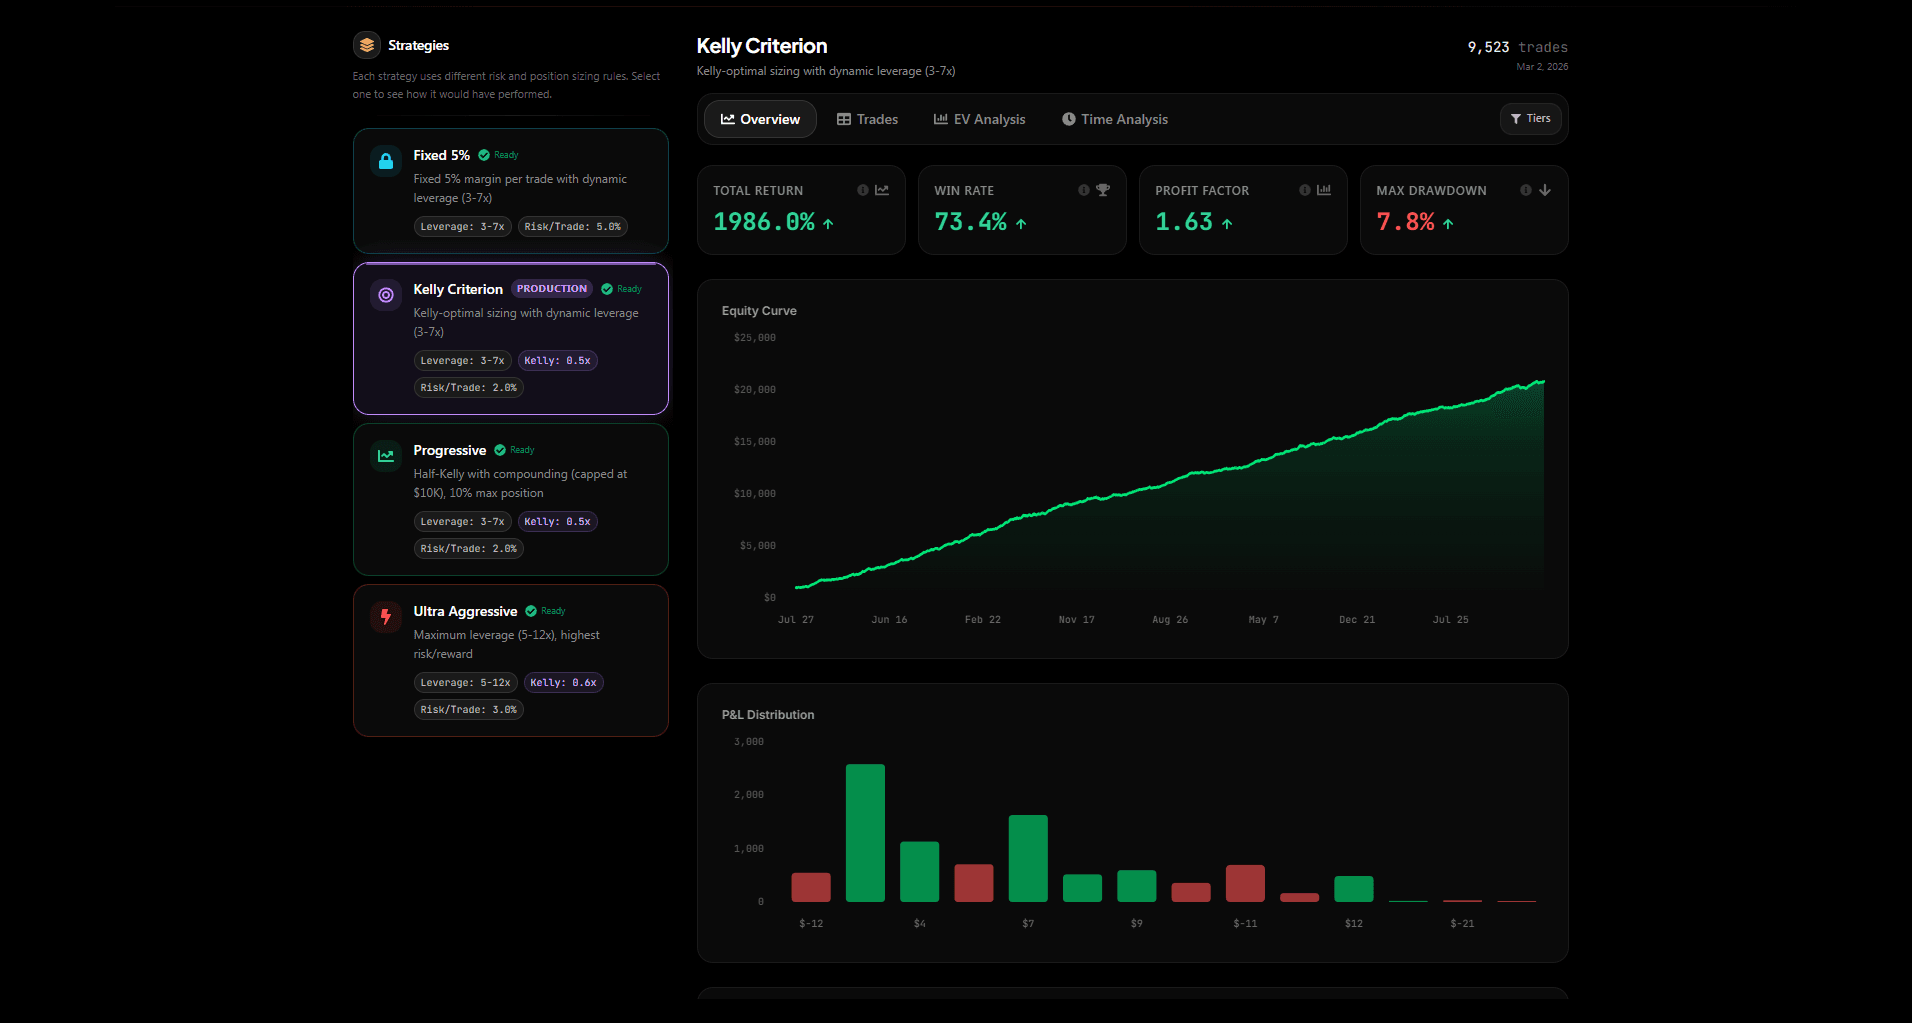Click the Strategies stack icon in the sidebar

[x=365, y=44]
